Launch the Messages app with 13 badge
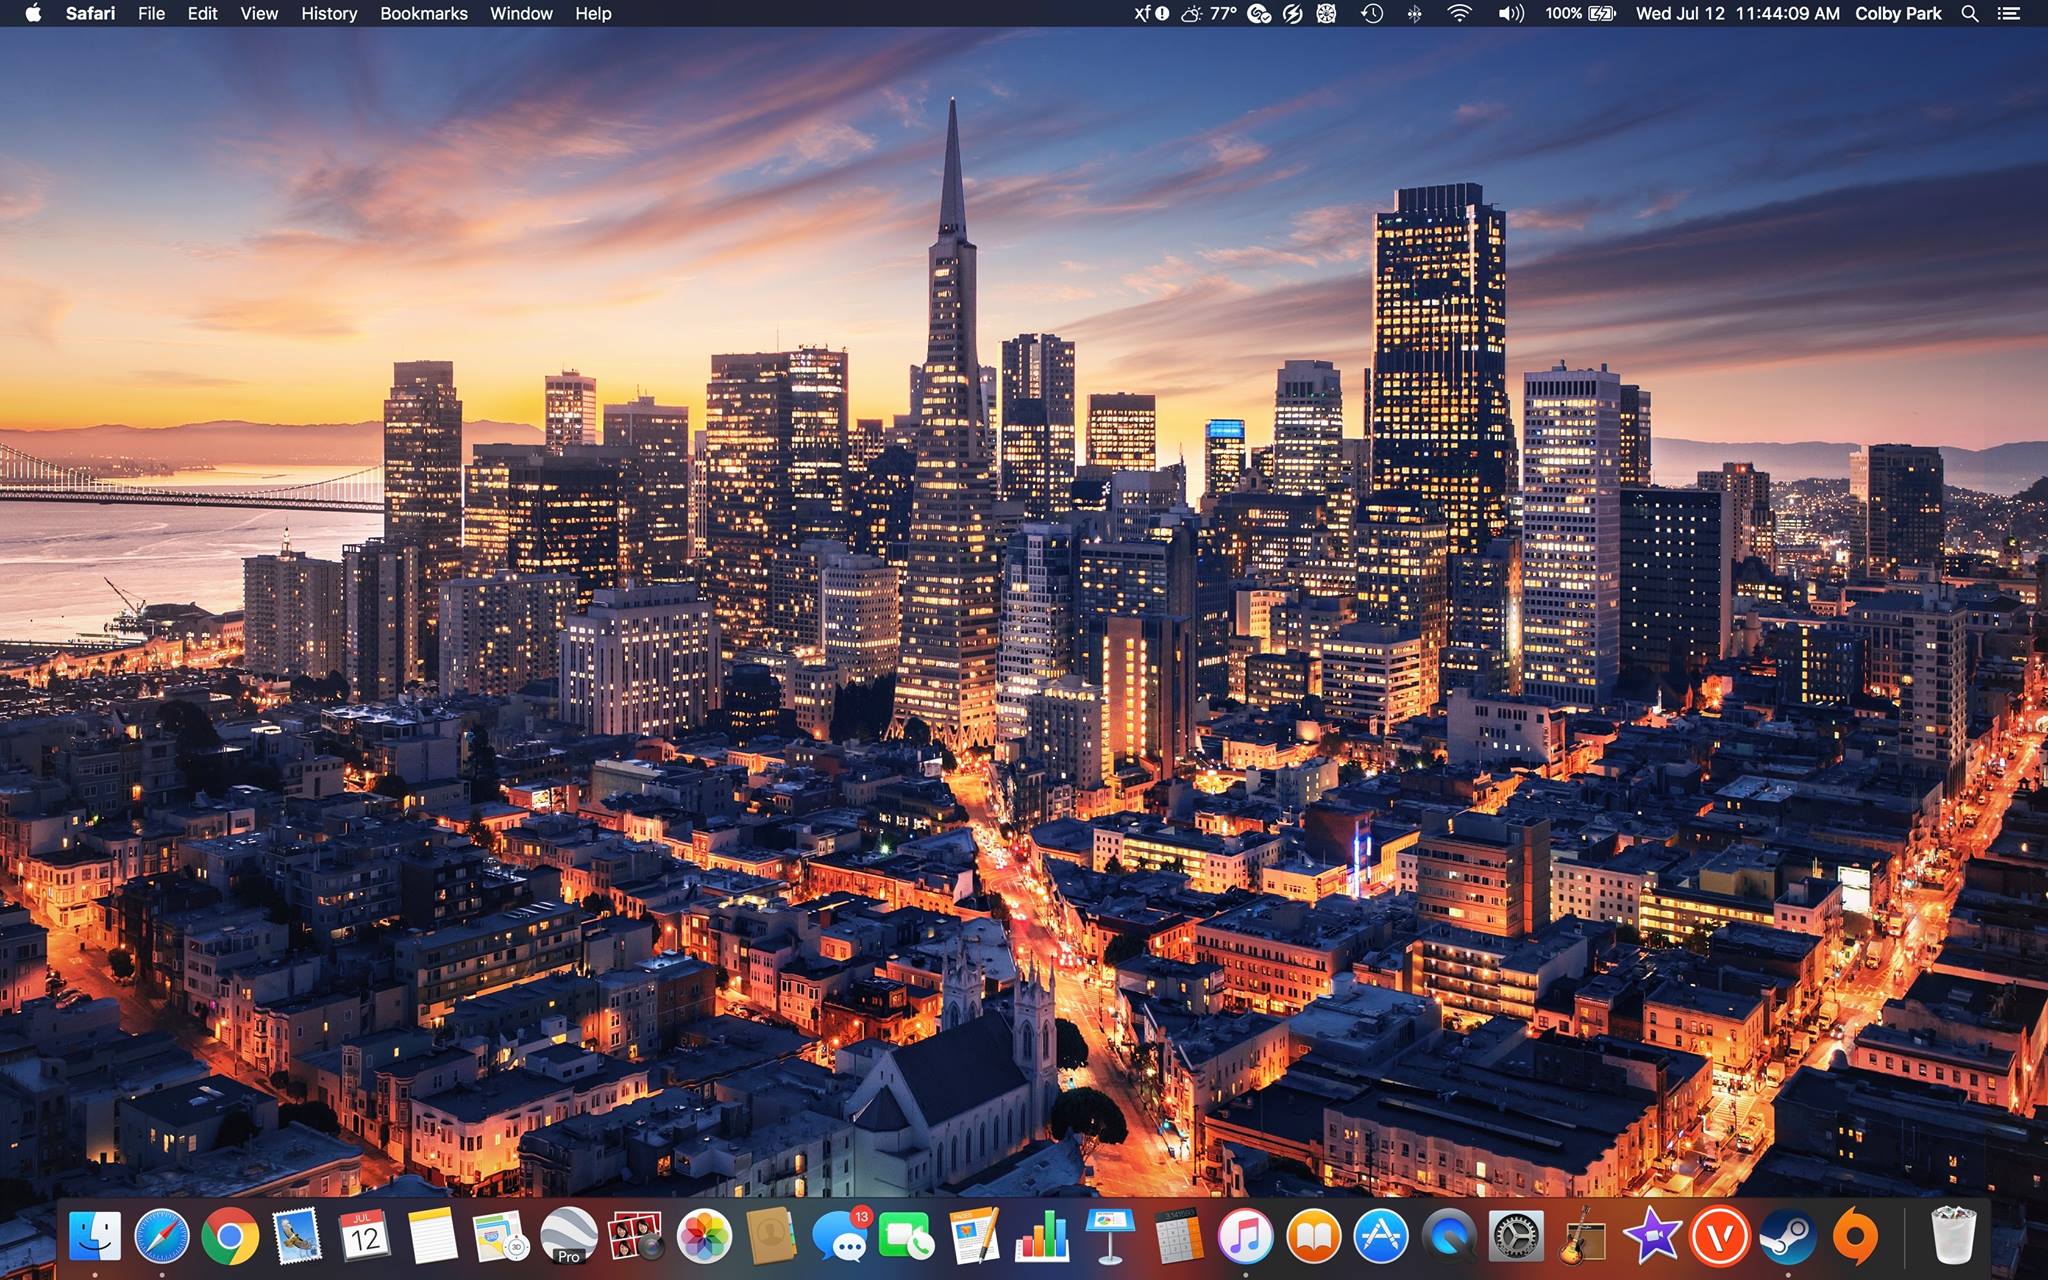The height and width of the screenshot is (1280, 2048). click(x=840, y=1238)
